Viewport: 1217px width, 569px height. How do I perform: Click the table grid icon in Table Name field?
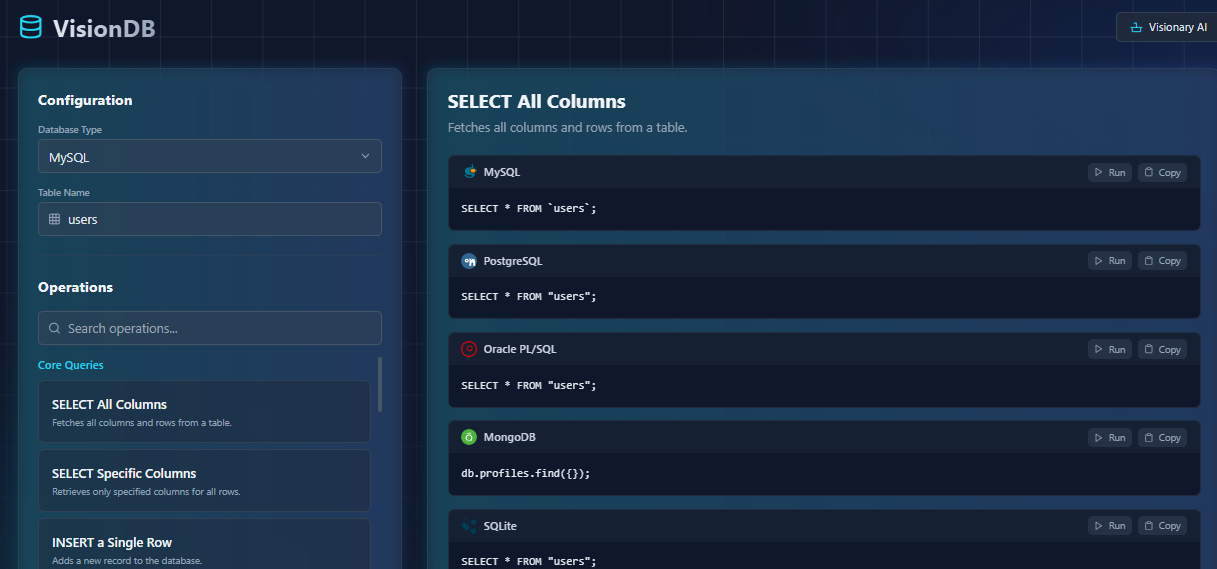[55, 219]
